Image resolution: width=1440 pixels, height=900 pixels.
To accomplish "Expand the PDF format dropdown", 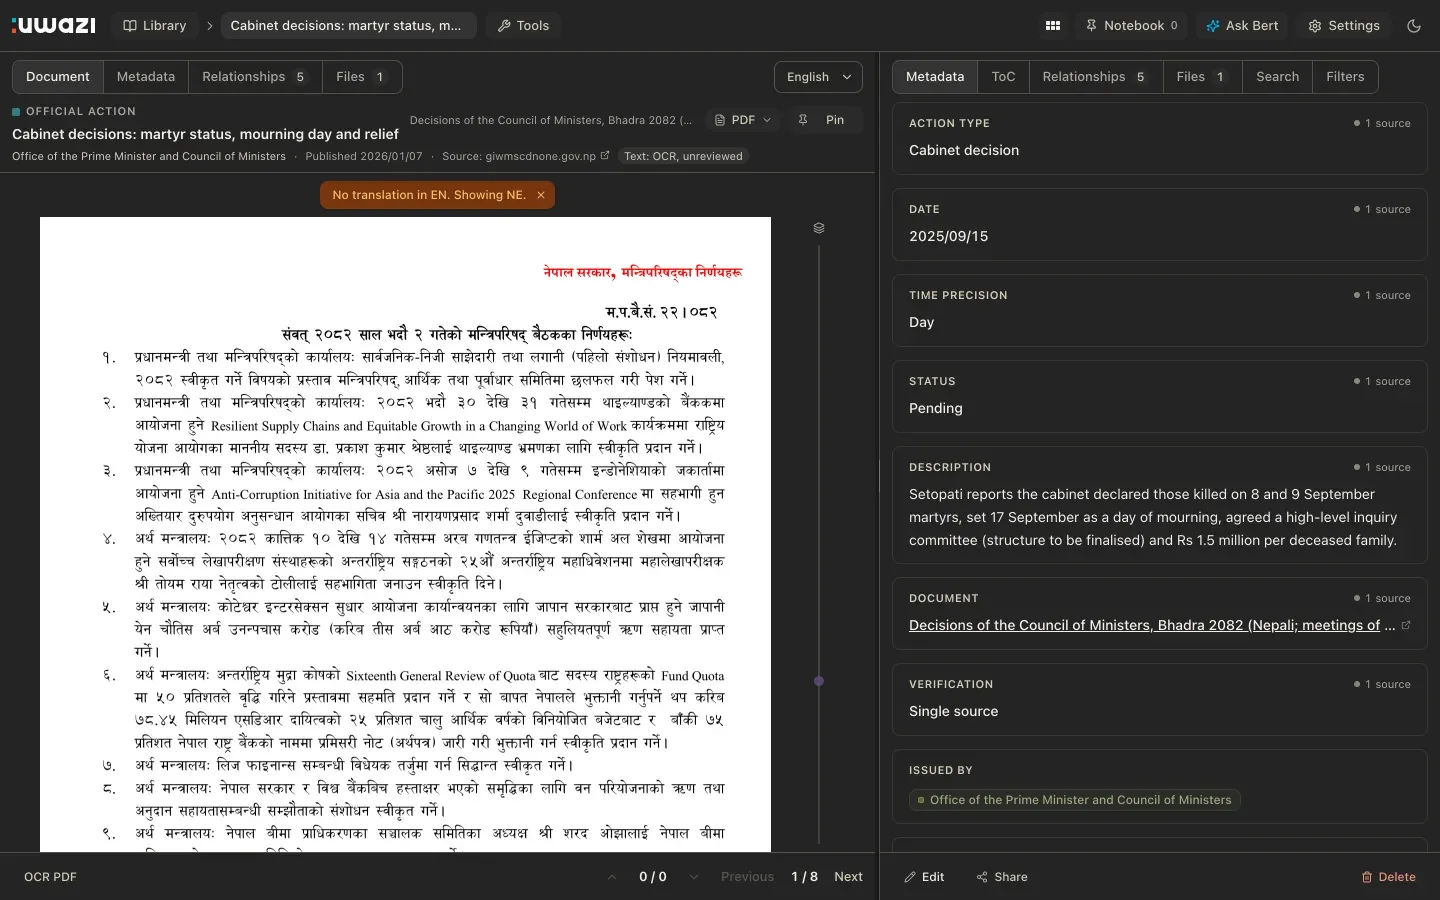I will [x=743, y=120].
